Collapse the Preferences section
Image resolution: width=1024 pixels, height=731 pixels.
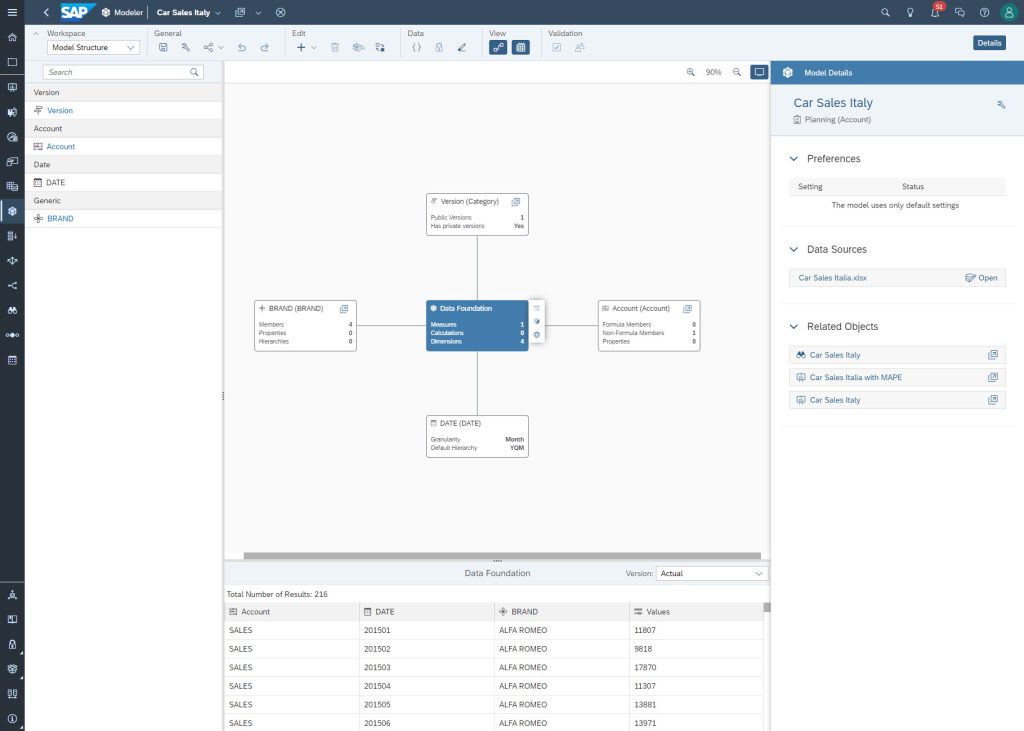point(794,159)
